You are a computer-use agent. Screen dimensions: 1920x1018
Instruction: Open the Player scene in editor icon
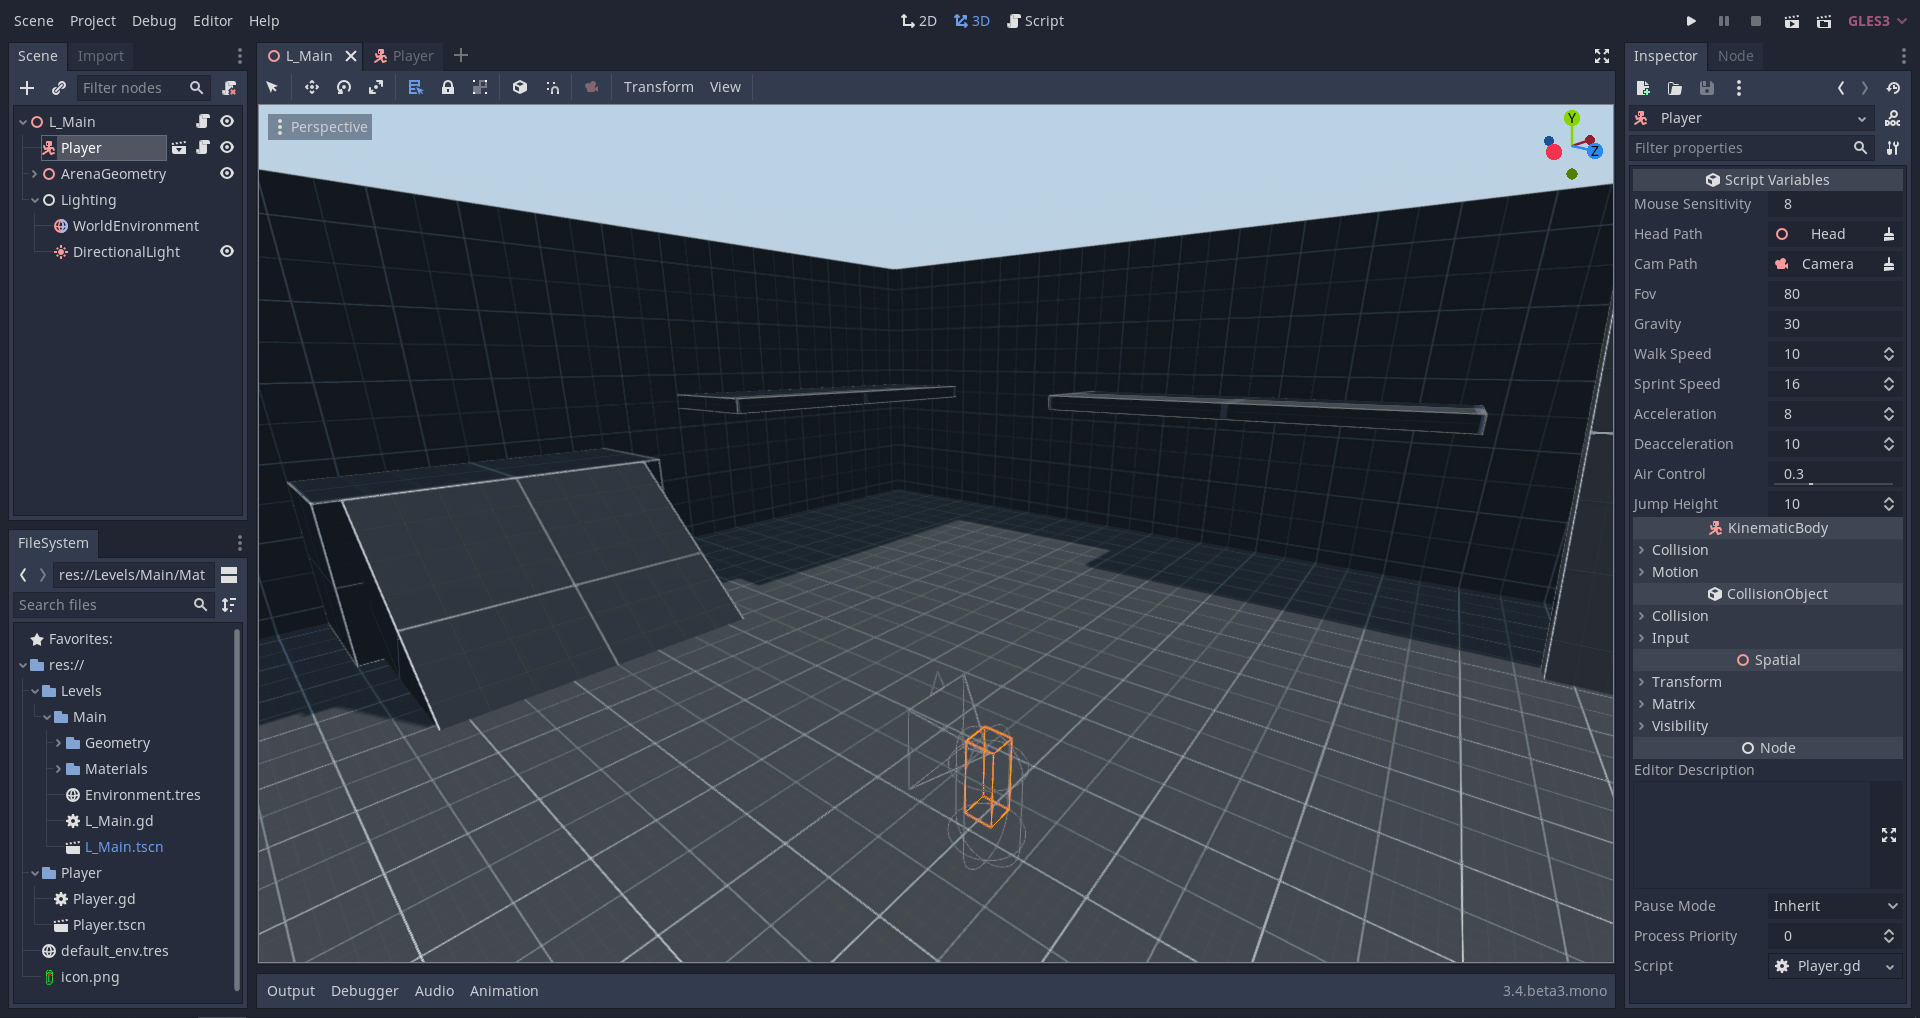pyautogui.click(x=179, y=148)
